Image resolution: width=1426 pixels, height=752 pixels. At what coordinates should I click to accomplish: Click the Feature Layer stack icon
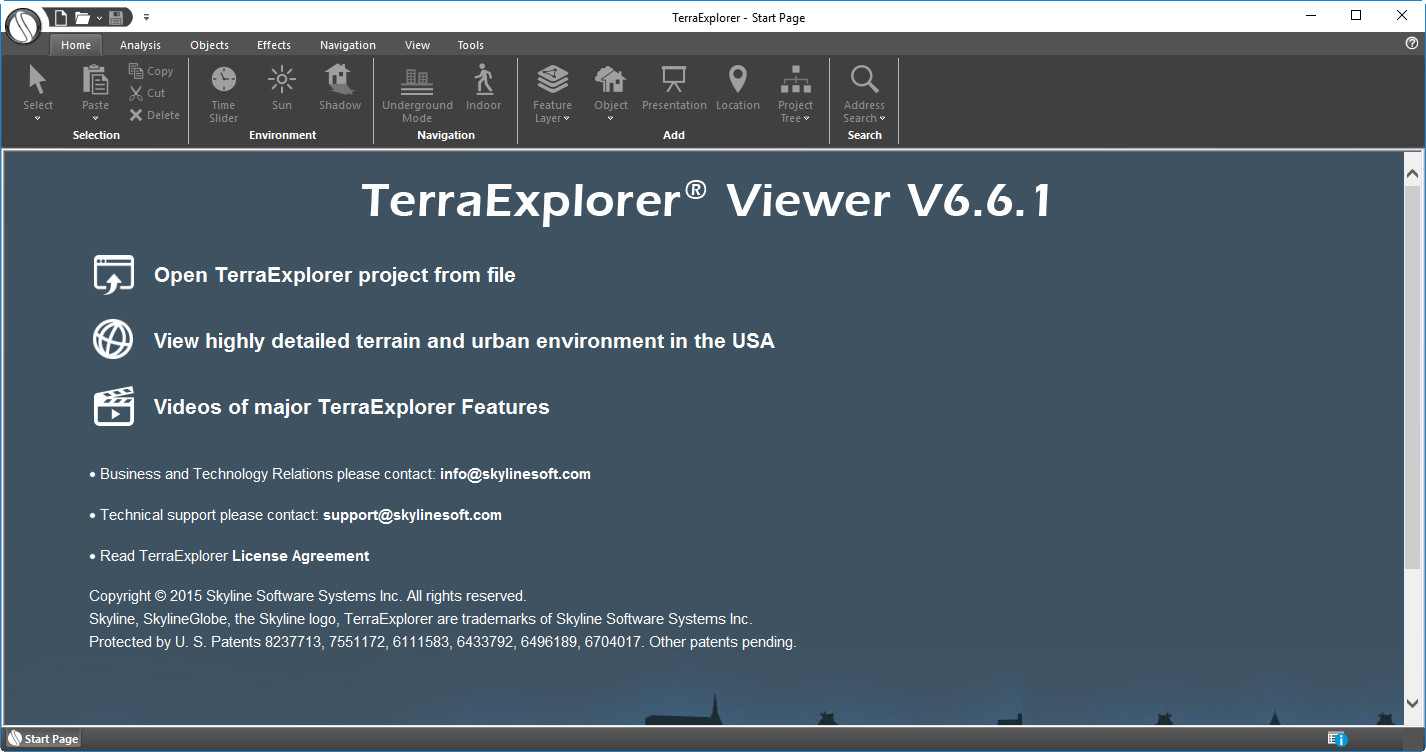553,80
